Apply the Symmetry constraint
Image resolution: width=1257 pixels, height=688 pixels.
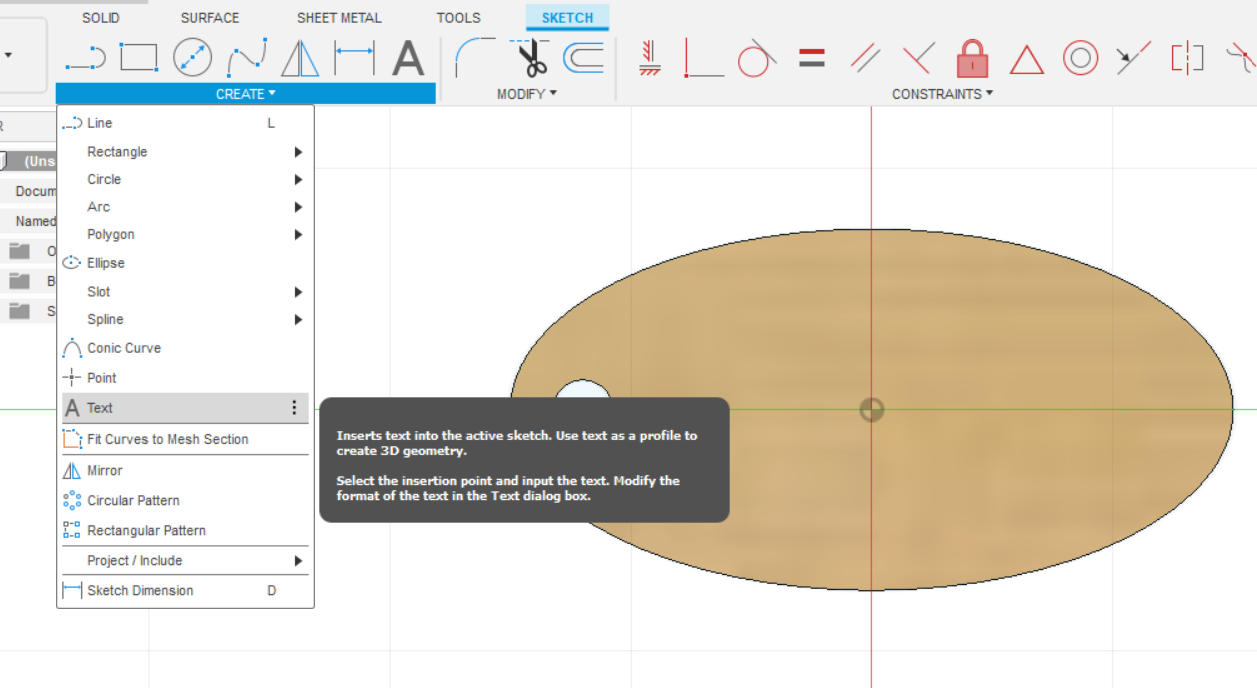(x=1188, y=58)
